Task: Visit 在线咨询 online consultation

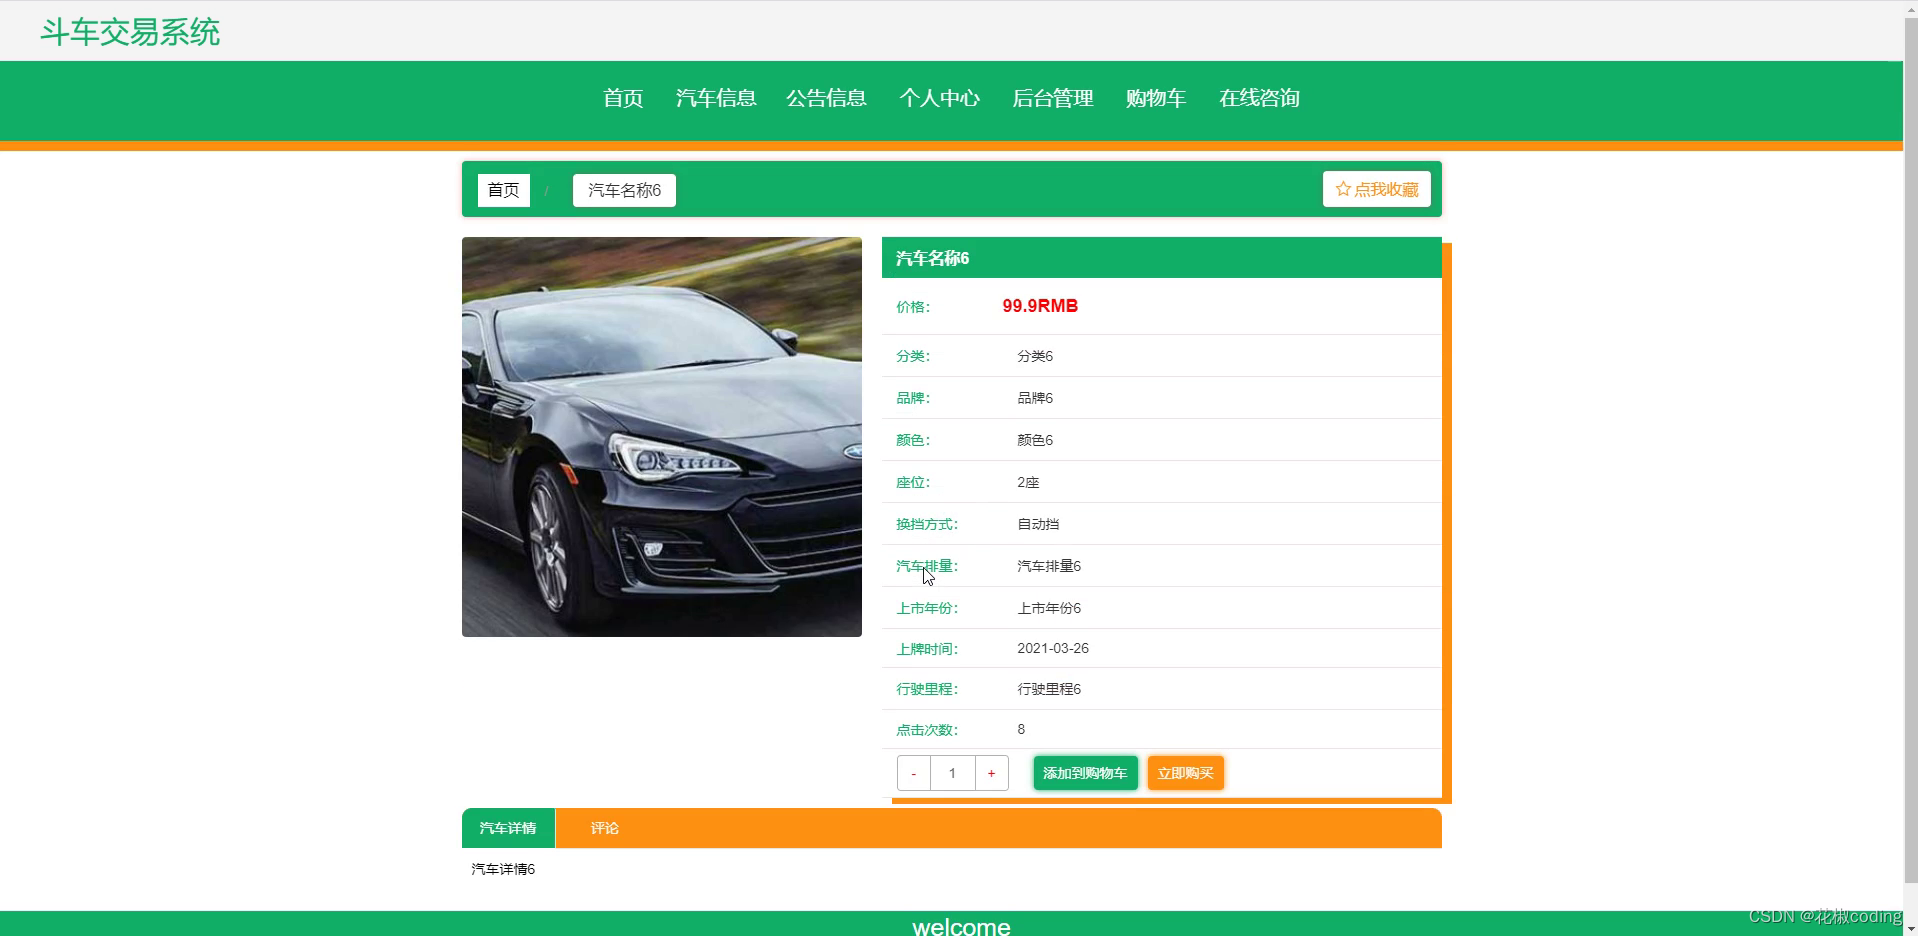Action: tap(1259, 99)
